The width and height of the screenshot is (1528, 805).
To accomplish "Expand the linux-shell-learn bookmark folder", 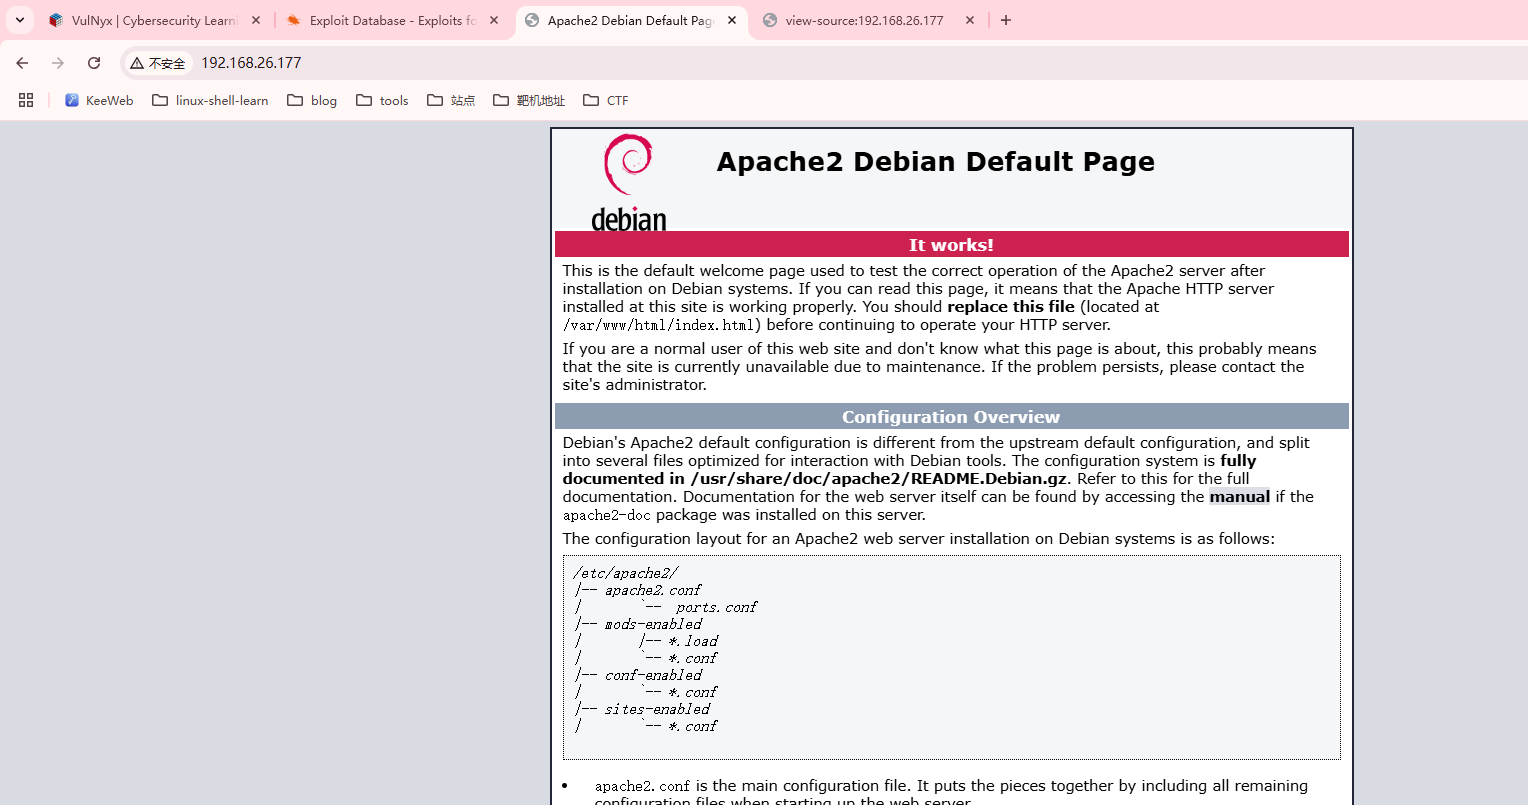I will pyautogui.click(x=210, y=100).
